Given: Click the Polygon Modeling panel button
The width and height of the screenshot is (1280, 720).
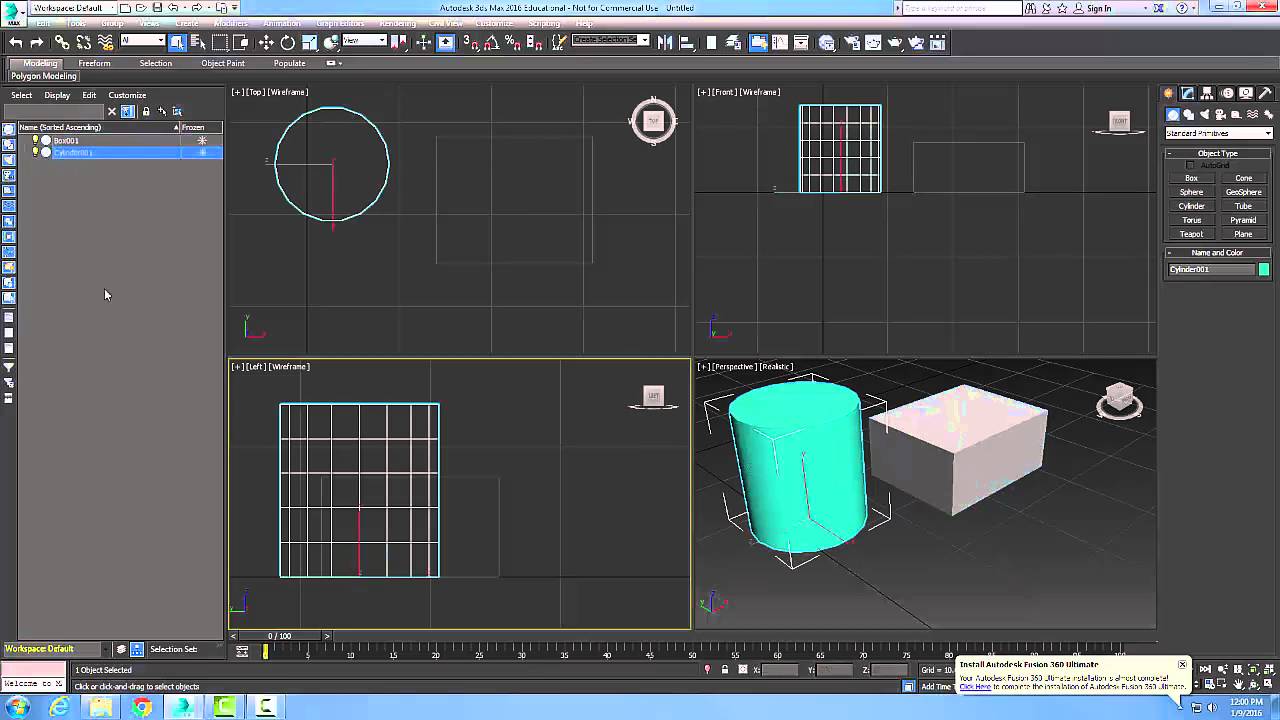Looking at the screenshot, I should click(44, 76).
